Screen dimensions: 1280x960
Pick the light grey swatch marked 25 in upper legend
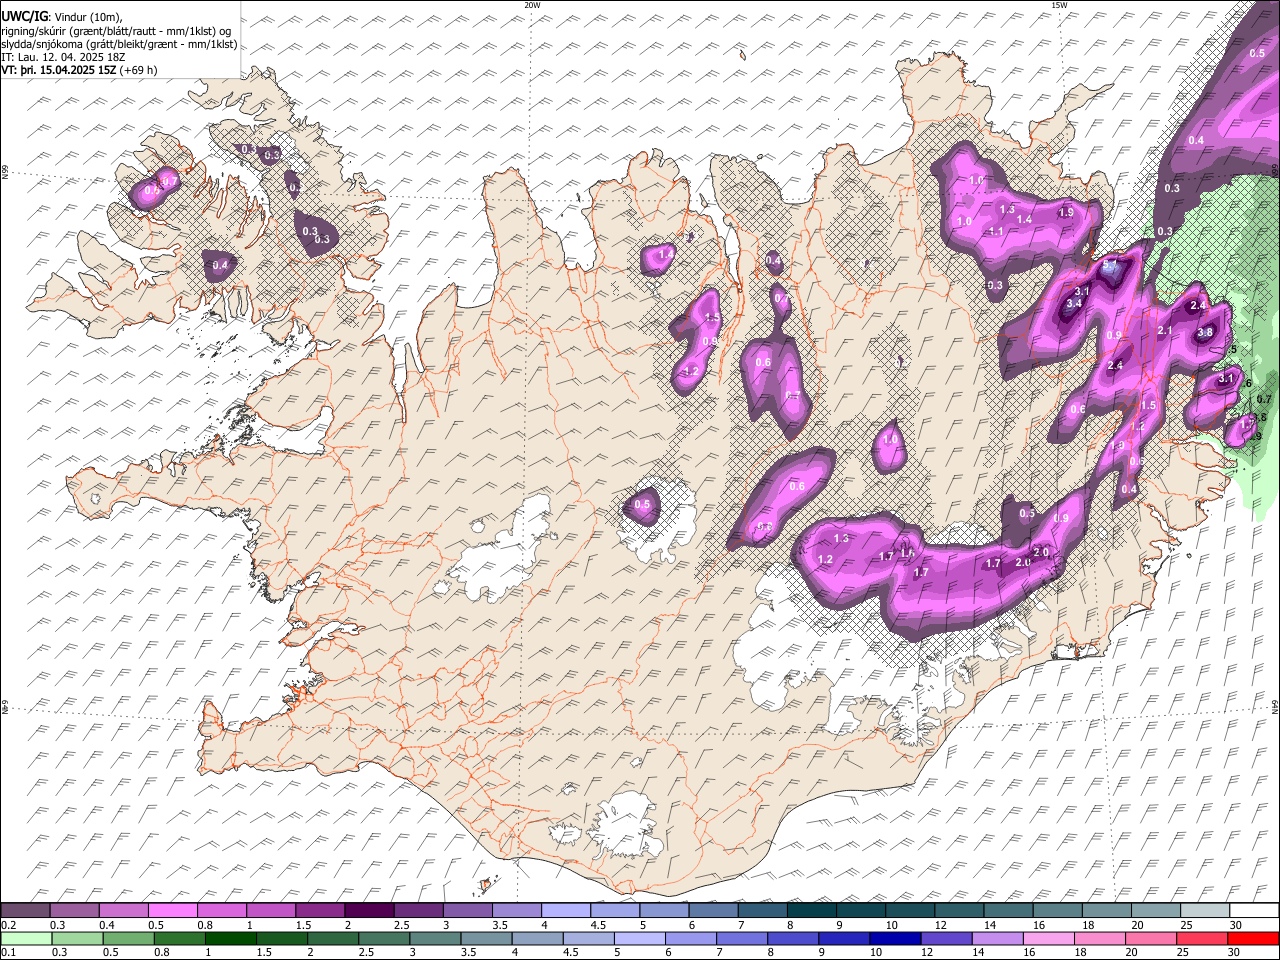[x=1204, y=911]
